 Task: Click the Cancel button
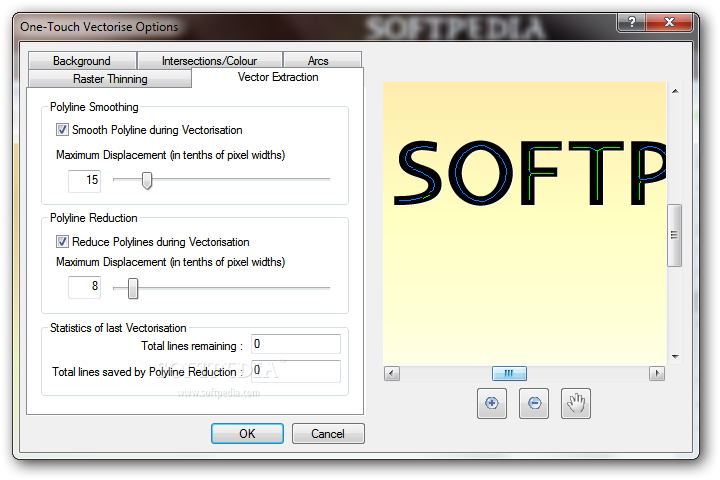pos(328,434)
